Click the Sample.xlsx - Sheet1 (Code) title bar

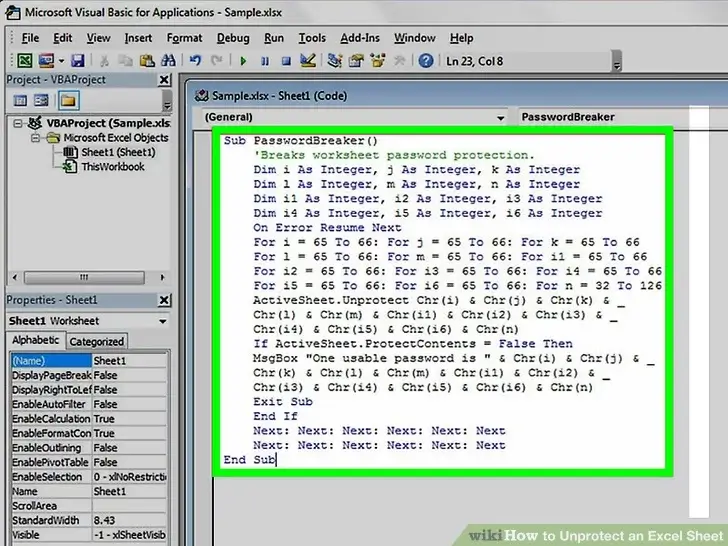click(x=457, y=96)
